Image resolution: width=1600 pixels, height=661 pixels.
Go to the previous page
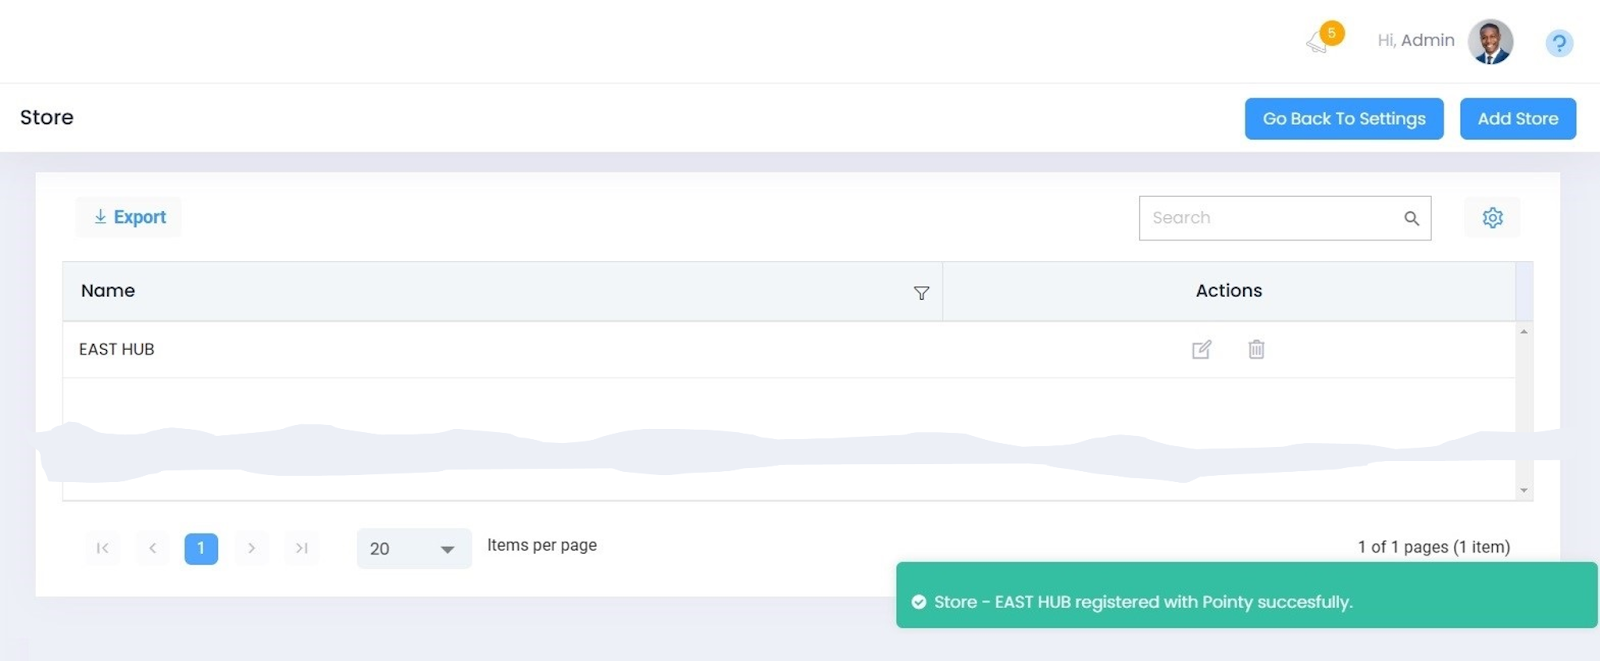(x=152, y=548)
